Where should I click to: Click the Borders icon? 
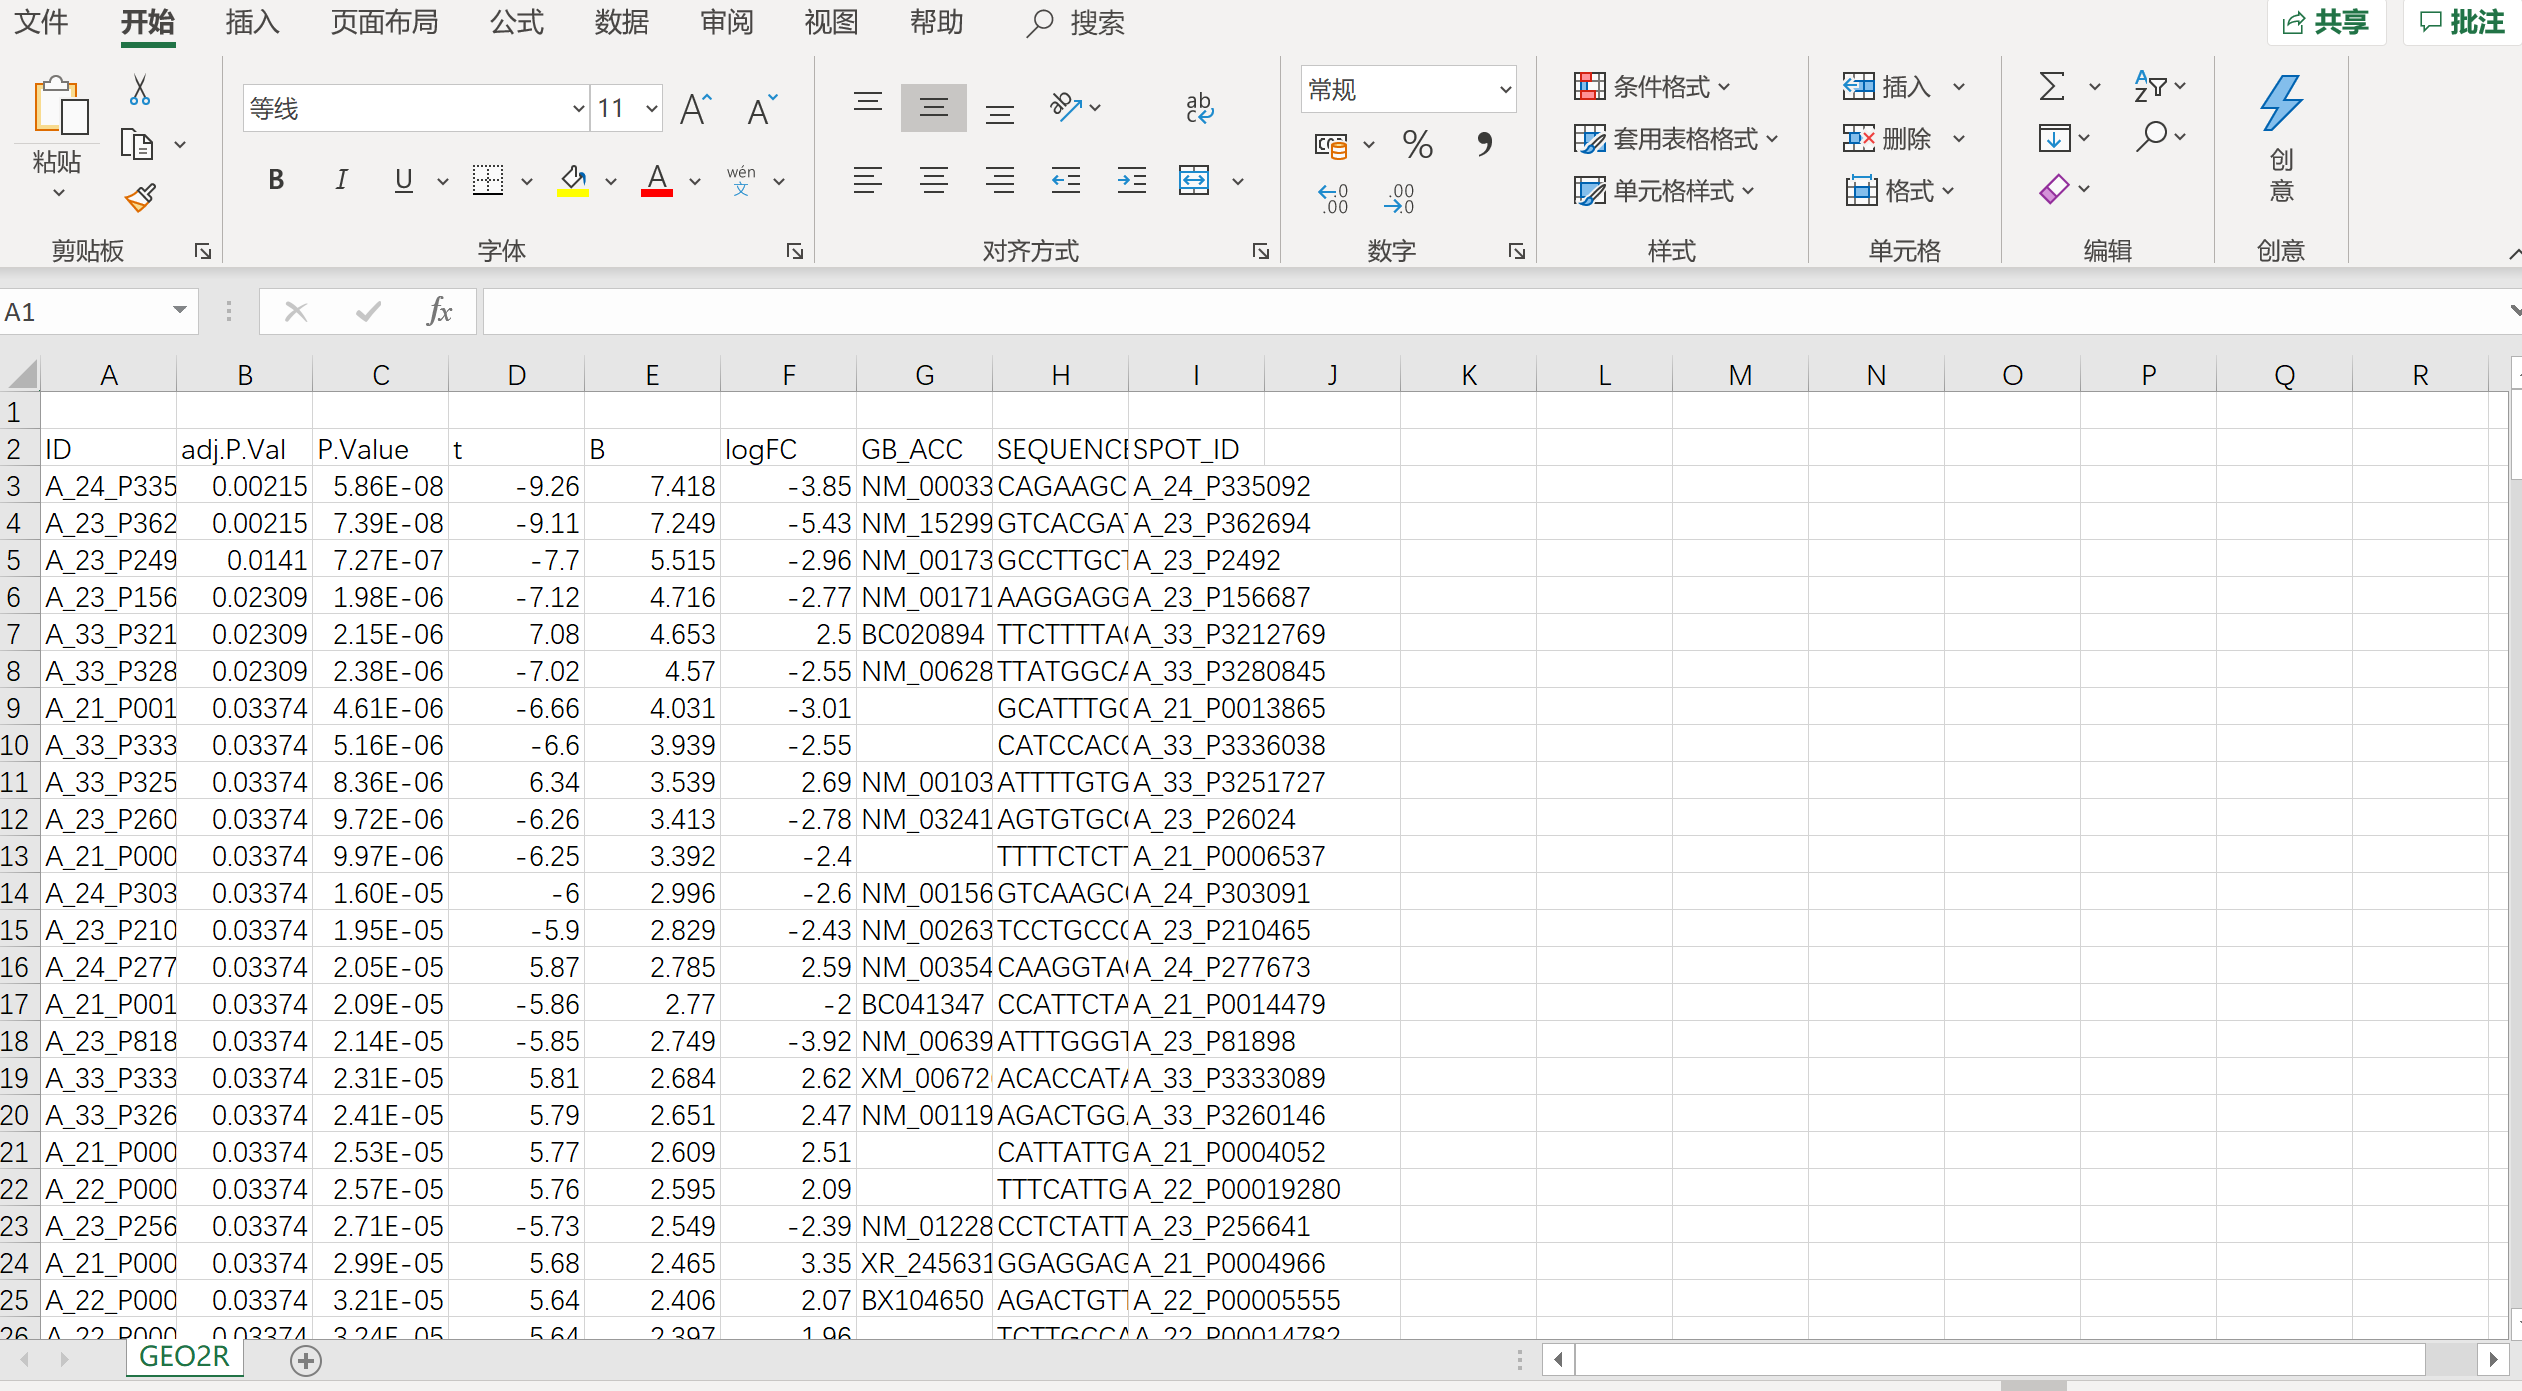488,180
